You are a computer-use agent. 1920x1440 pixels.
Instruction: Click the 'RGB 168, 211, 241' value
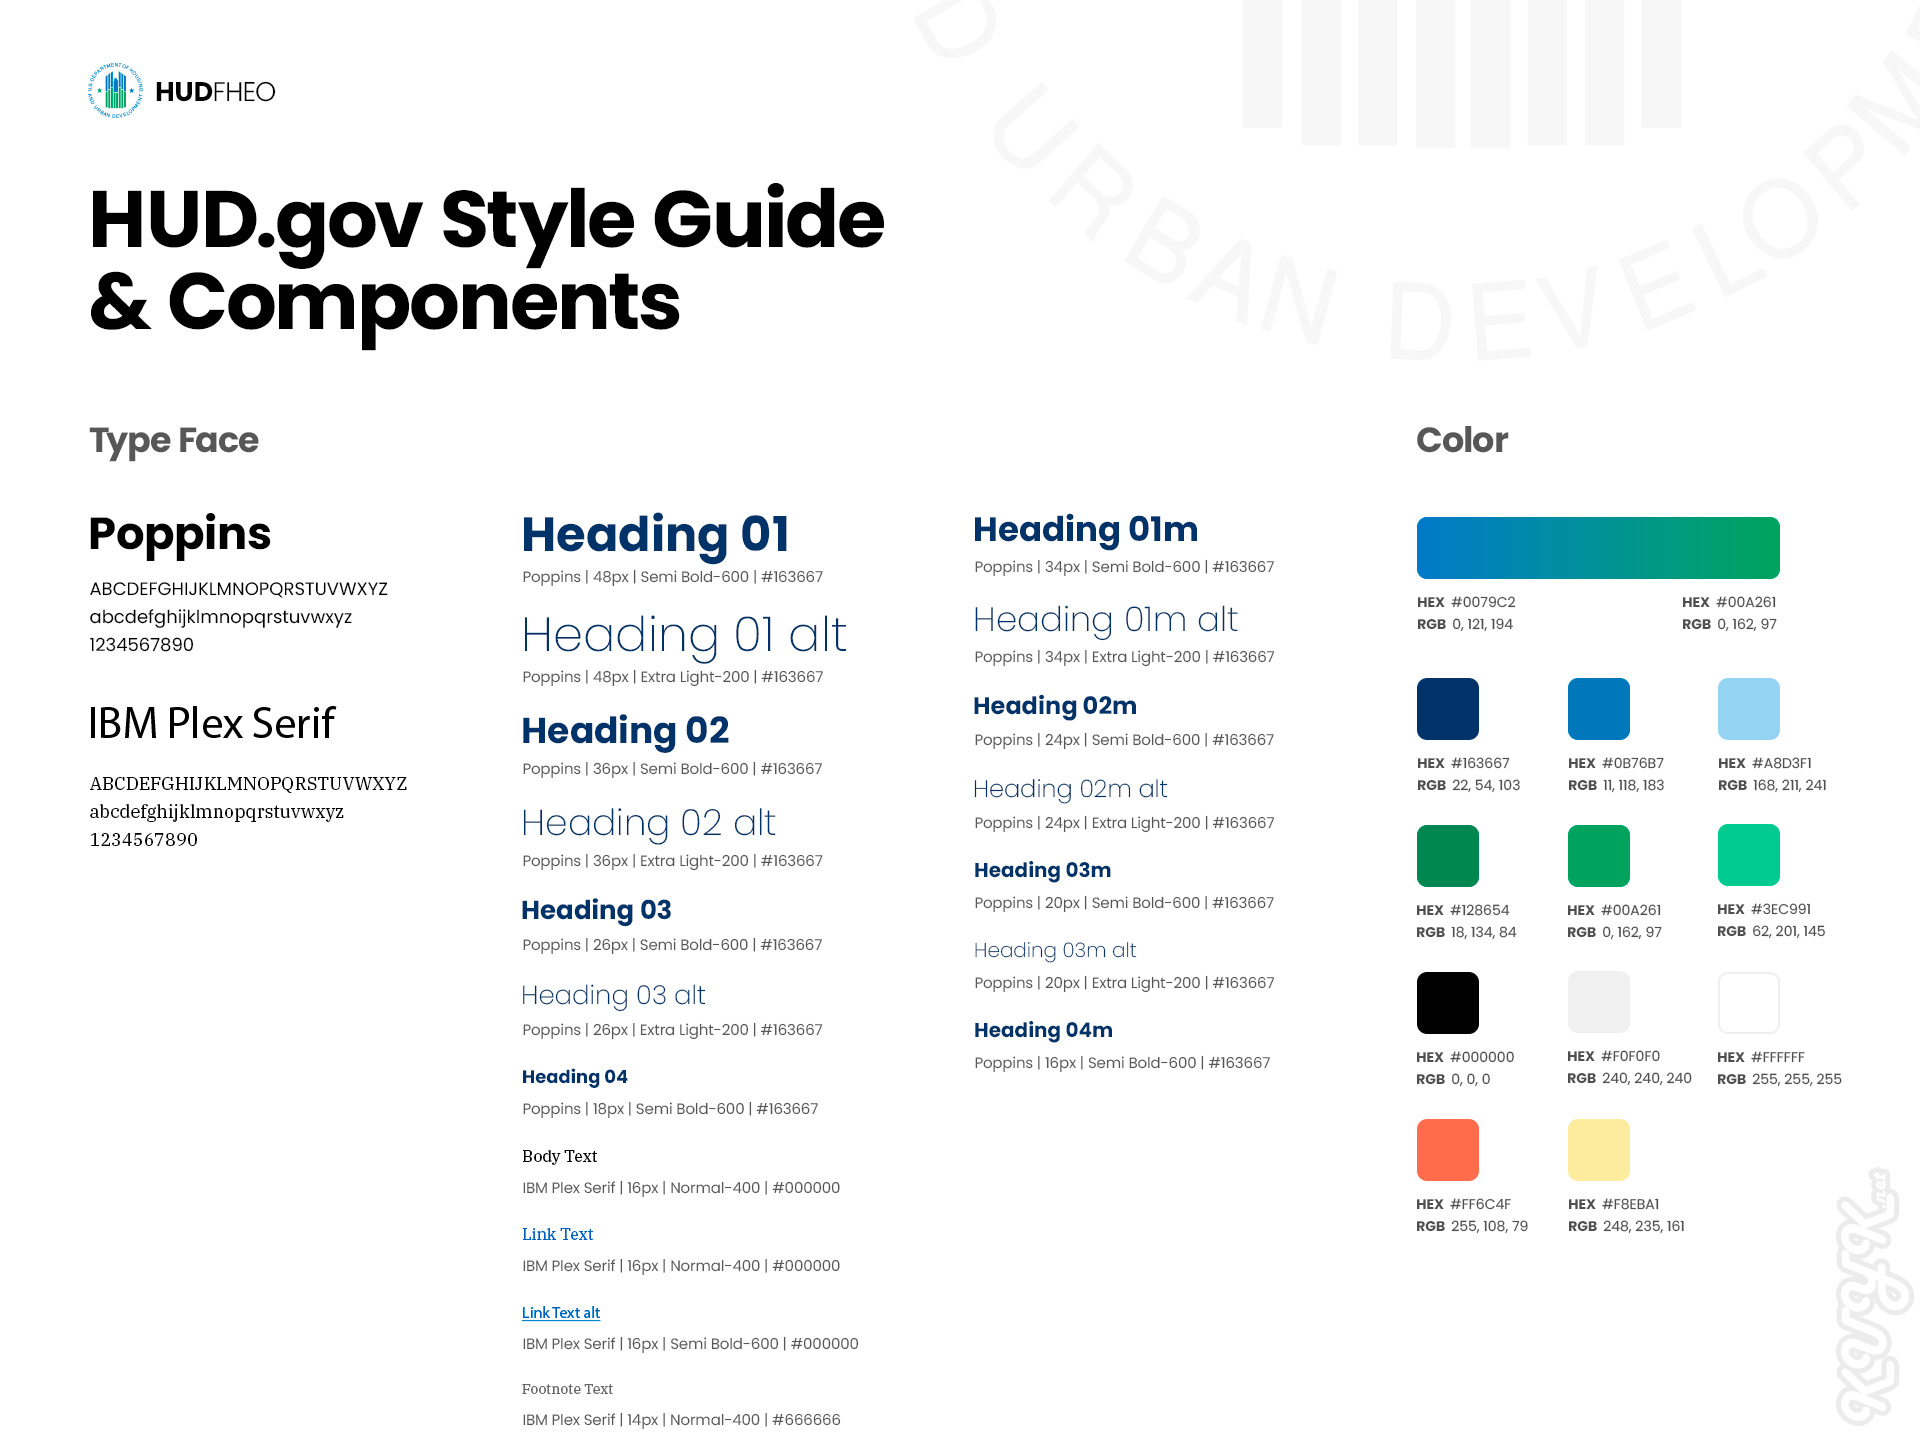pos(1772,785)
